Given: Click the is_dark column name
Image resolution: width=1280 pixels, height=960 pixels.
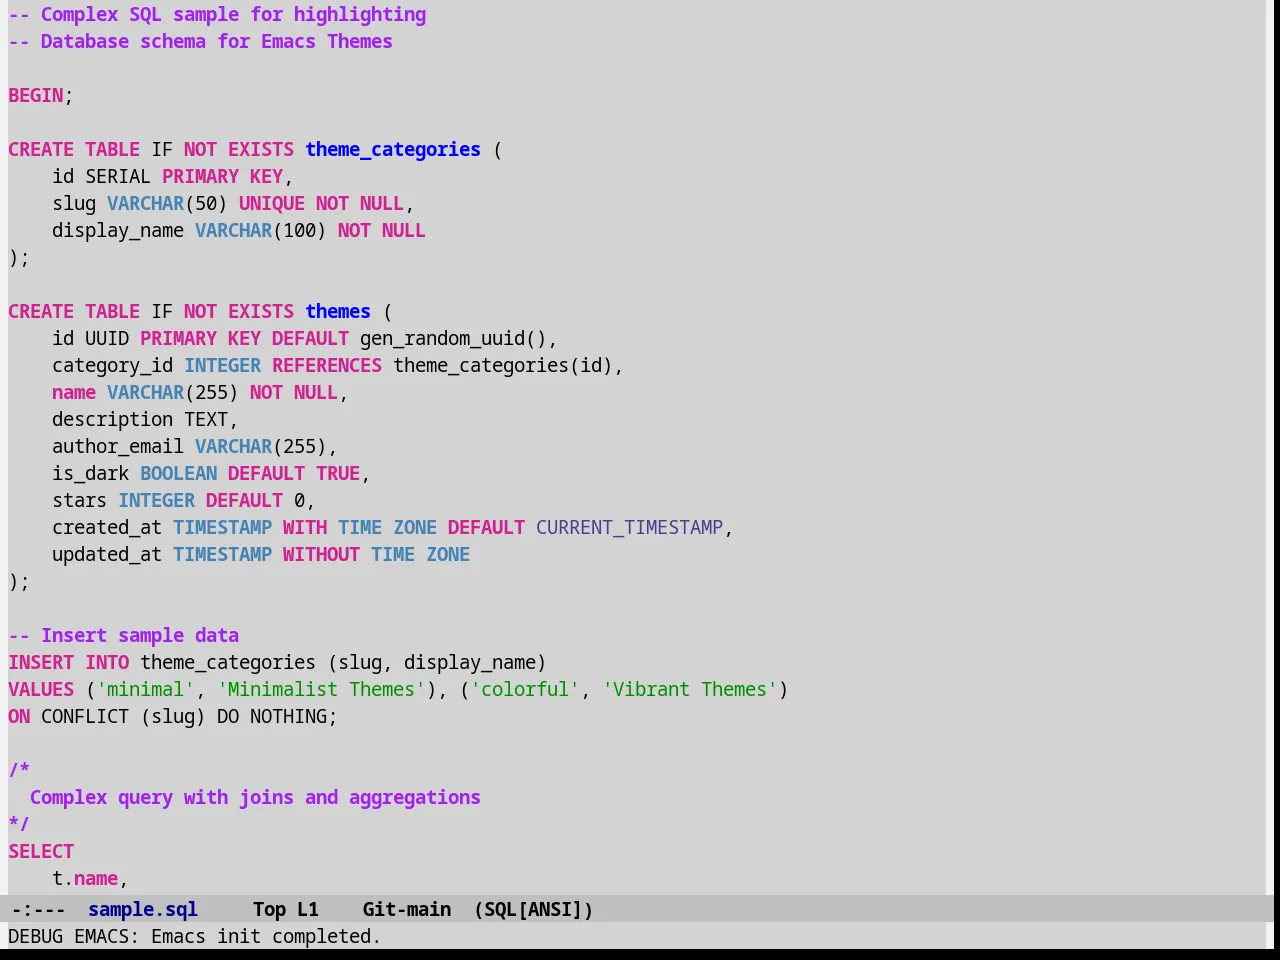Looking at the screenshot, I should (90, 473).
